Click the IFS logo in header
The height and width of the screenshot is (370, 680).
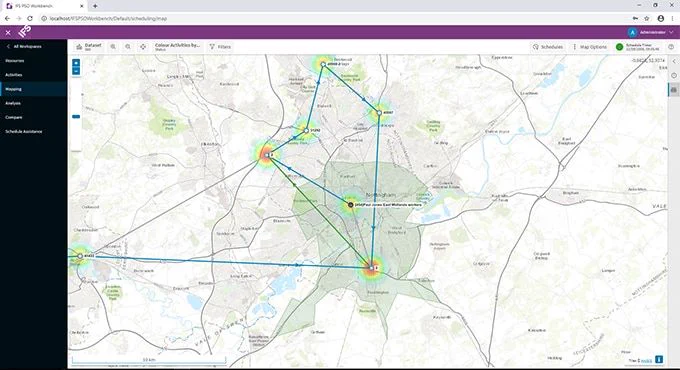click(25, 32)
